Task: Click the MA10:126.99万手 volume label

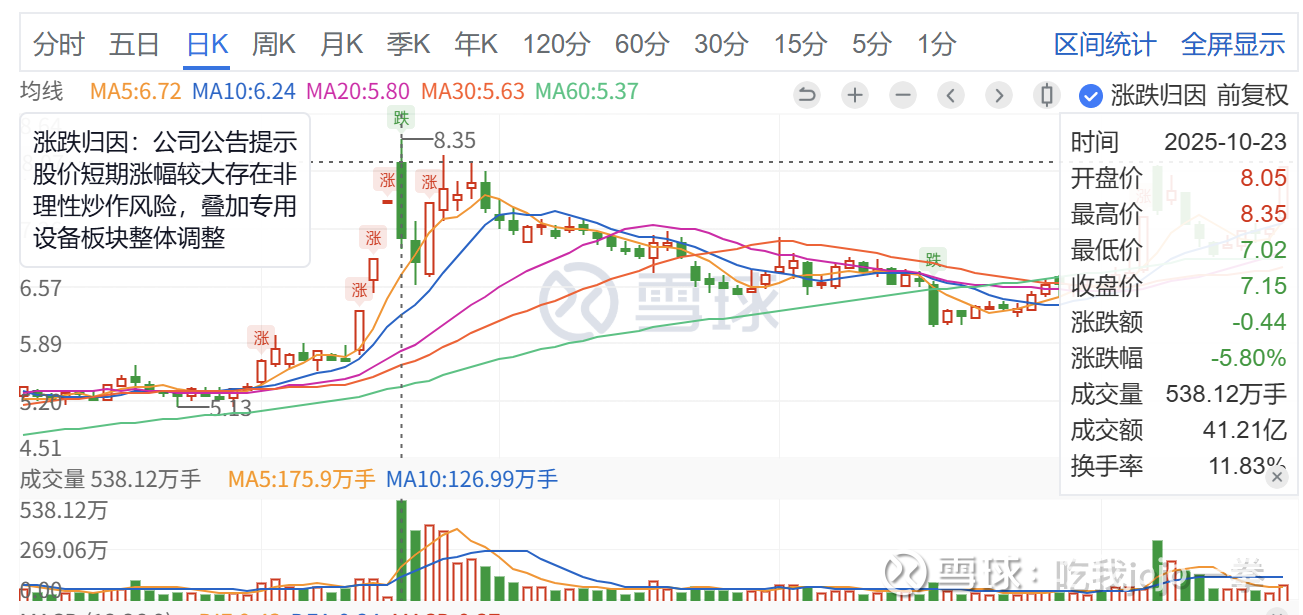Action: coord(471,479)
